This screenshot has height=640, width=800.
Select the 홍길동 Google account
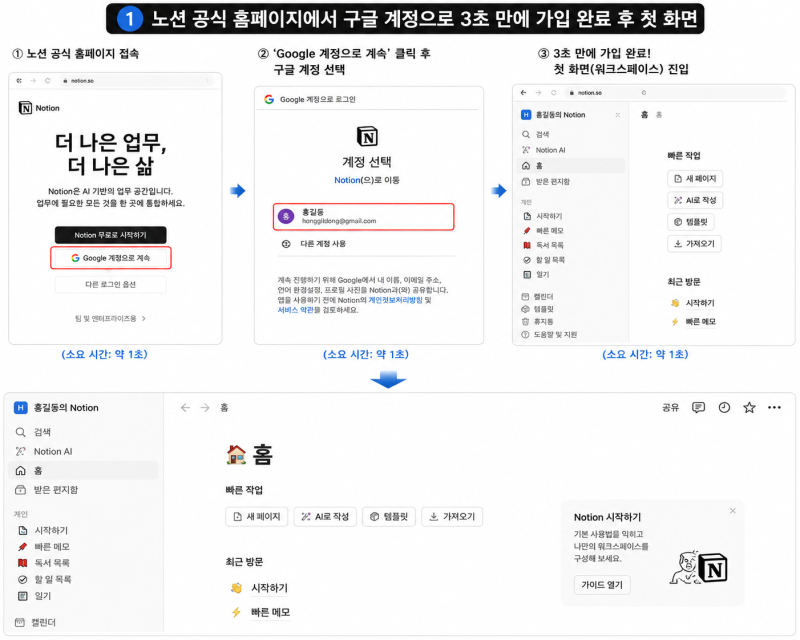[363, 217]
